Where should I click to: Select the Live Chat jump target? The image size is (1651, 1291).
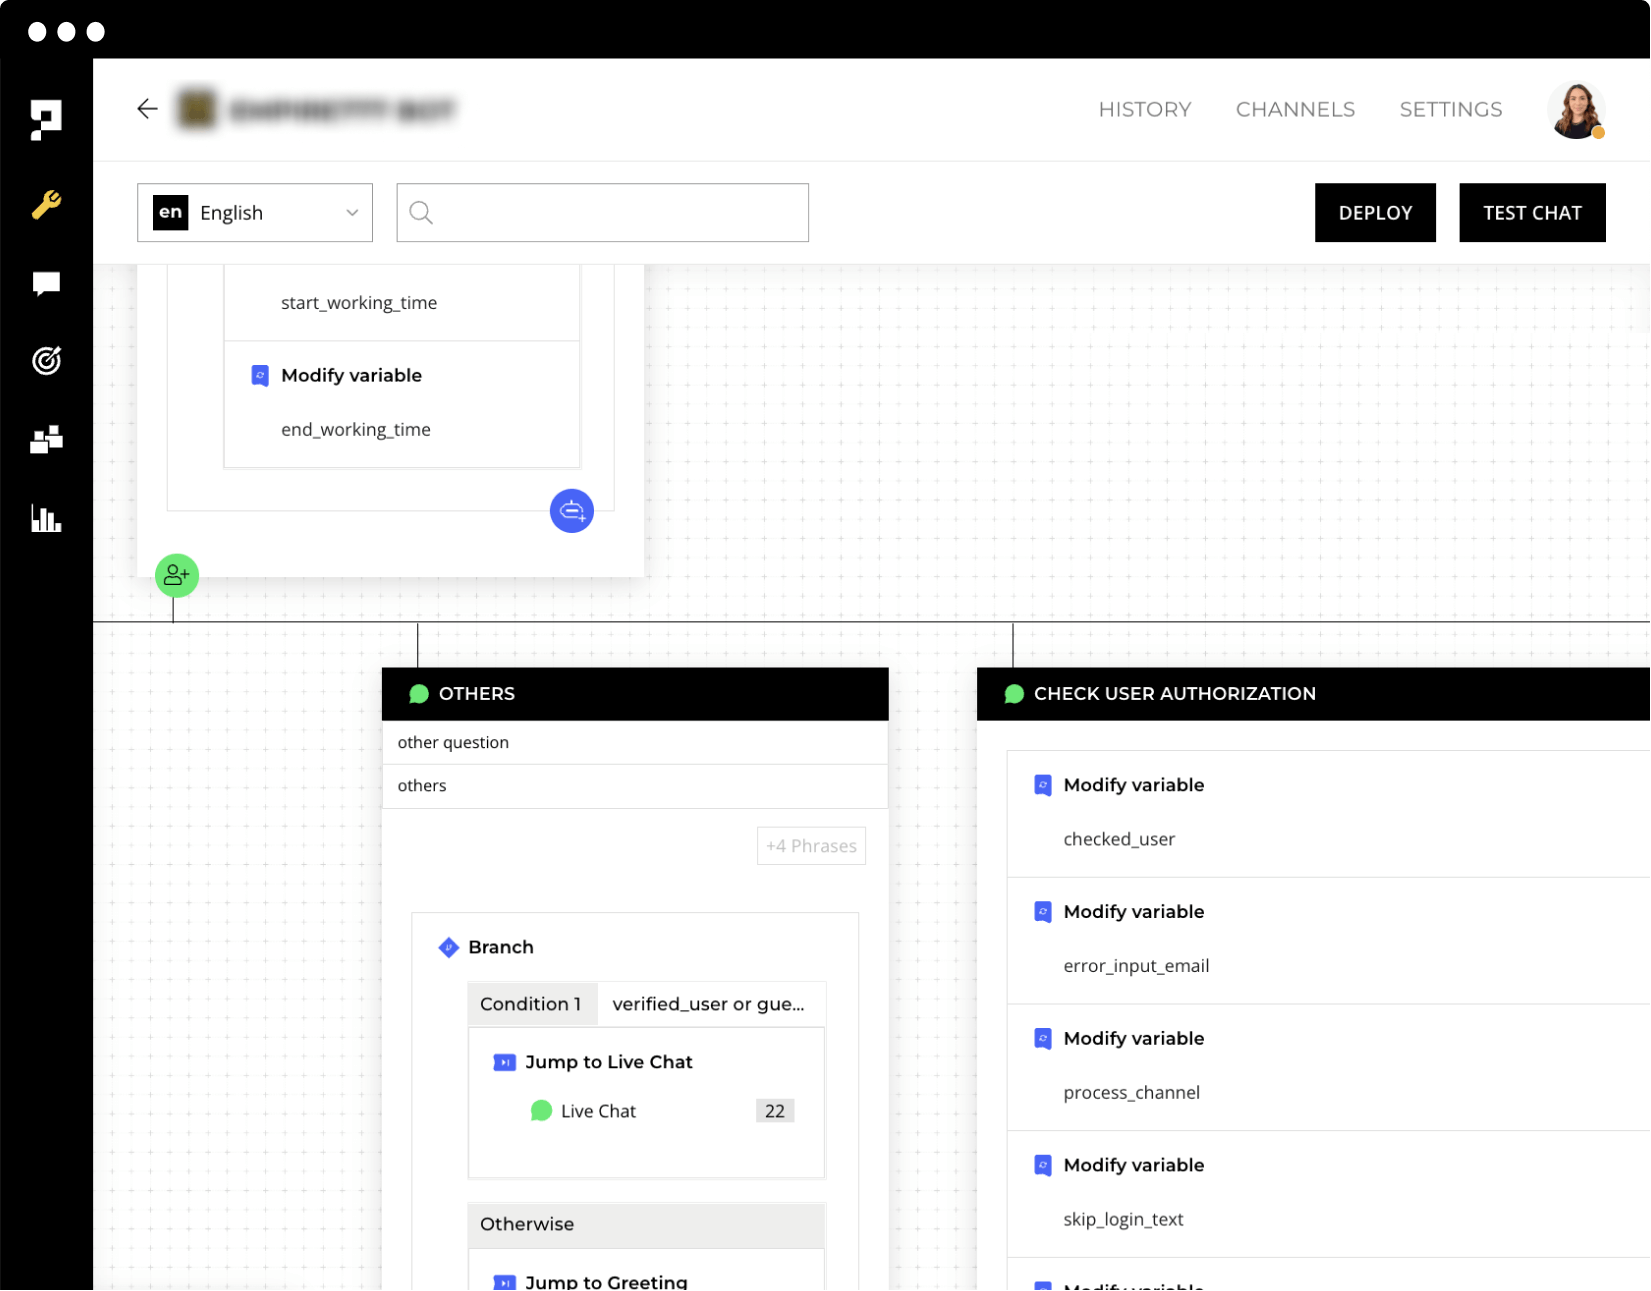click(597, 1111)
